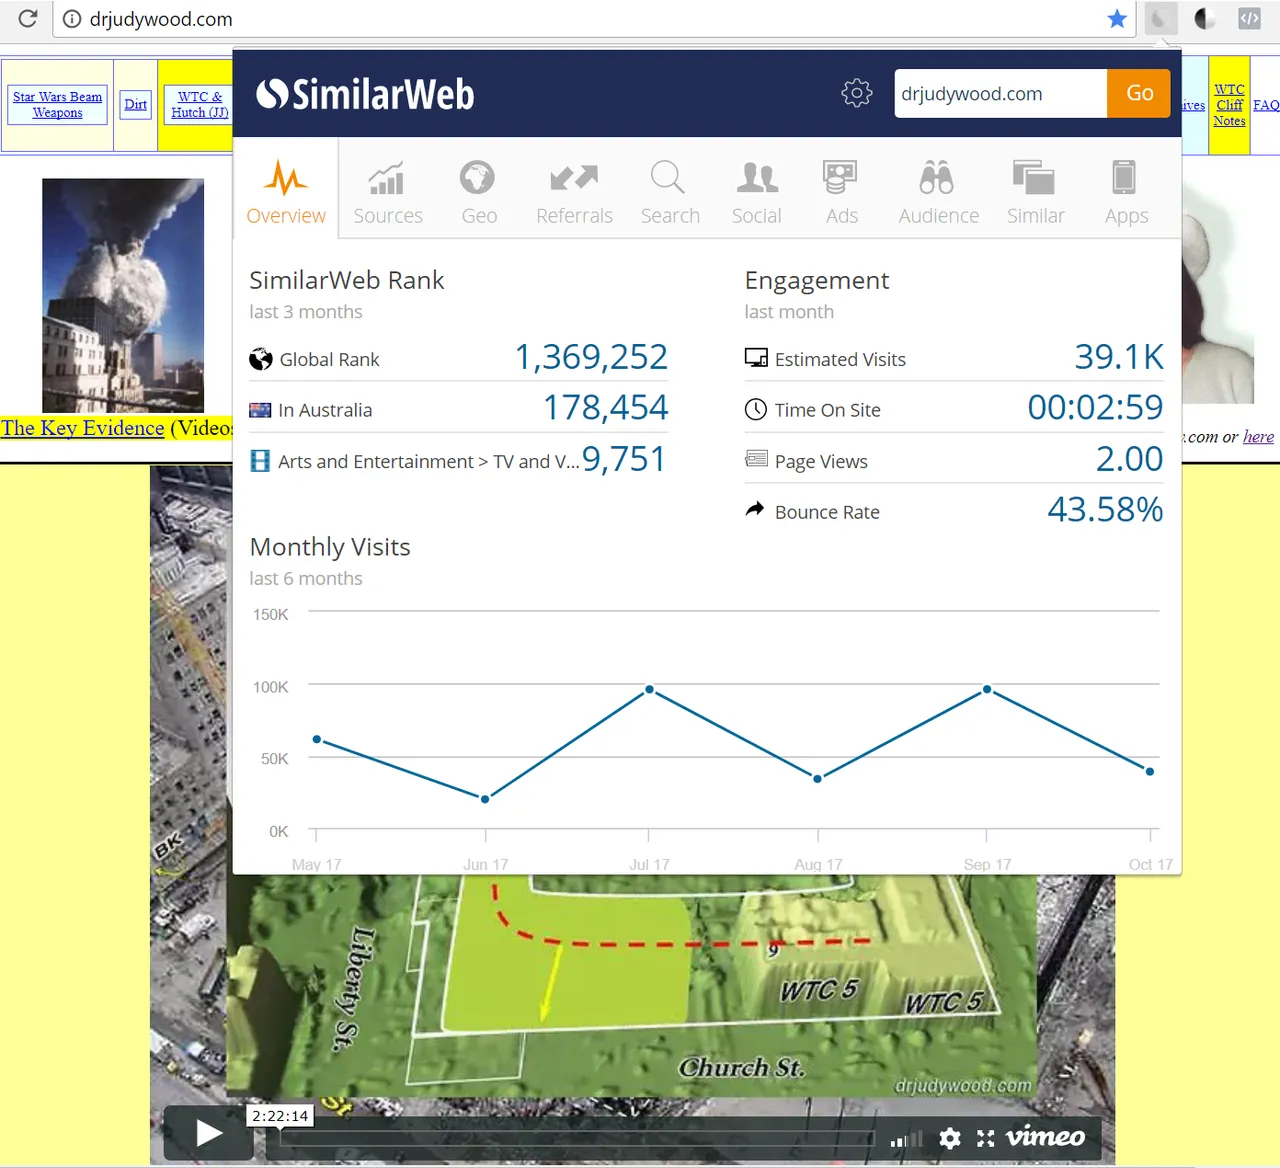
Task: Open the FAQ link
Action: [x=1266, y=105]
